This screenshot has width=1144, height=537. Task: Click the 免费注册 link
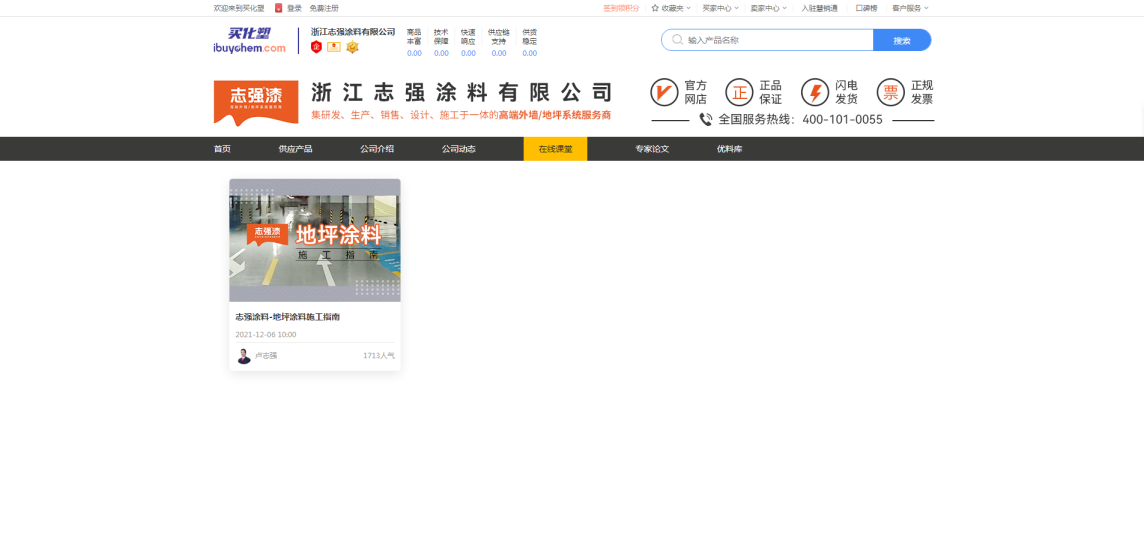pos(324,8)
